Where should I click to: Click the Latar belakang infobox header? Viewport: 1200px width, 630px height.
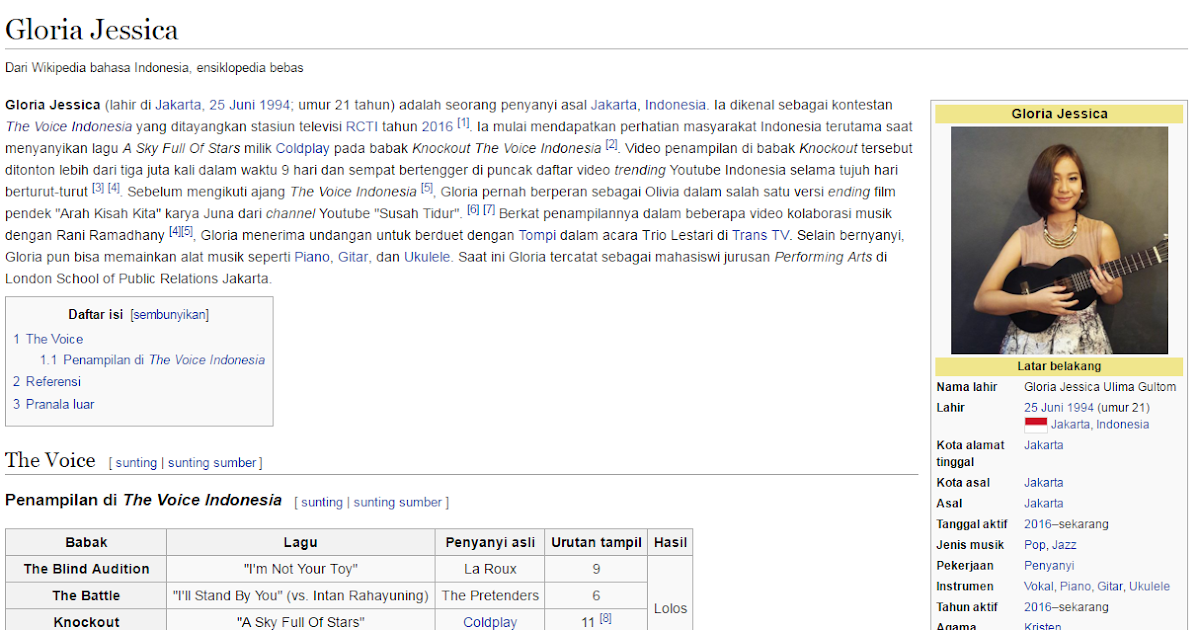[x=1059, y=366]
